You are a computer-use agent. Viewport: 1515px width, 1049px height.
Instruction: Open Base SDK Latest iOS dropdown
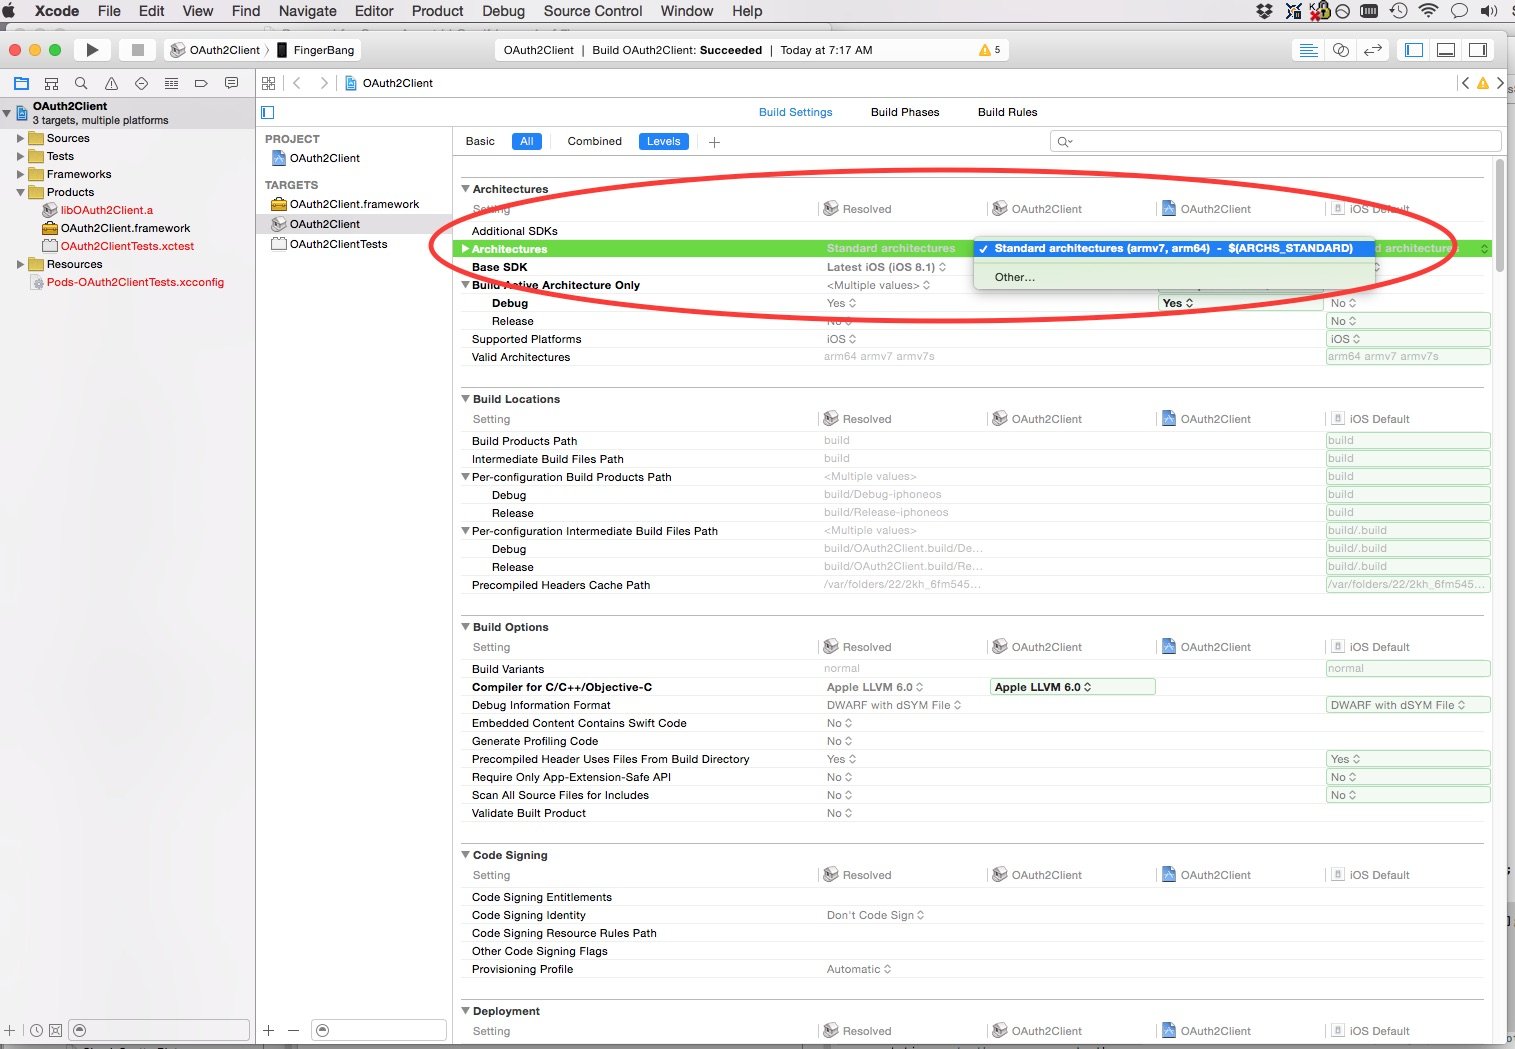pyautogui.click(x=886, y=267)
